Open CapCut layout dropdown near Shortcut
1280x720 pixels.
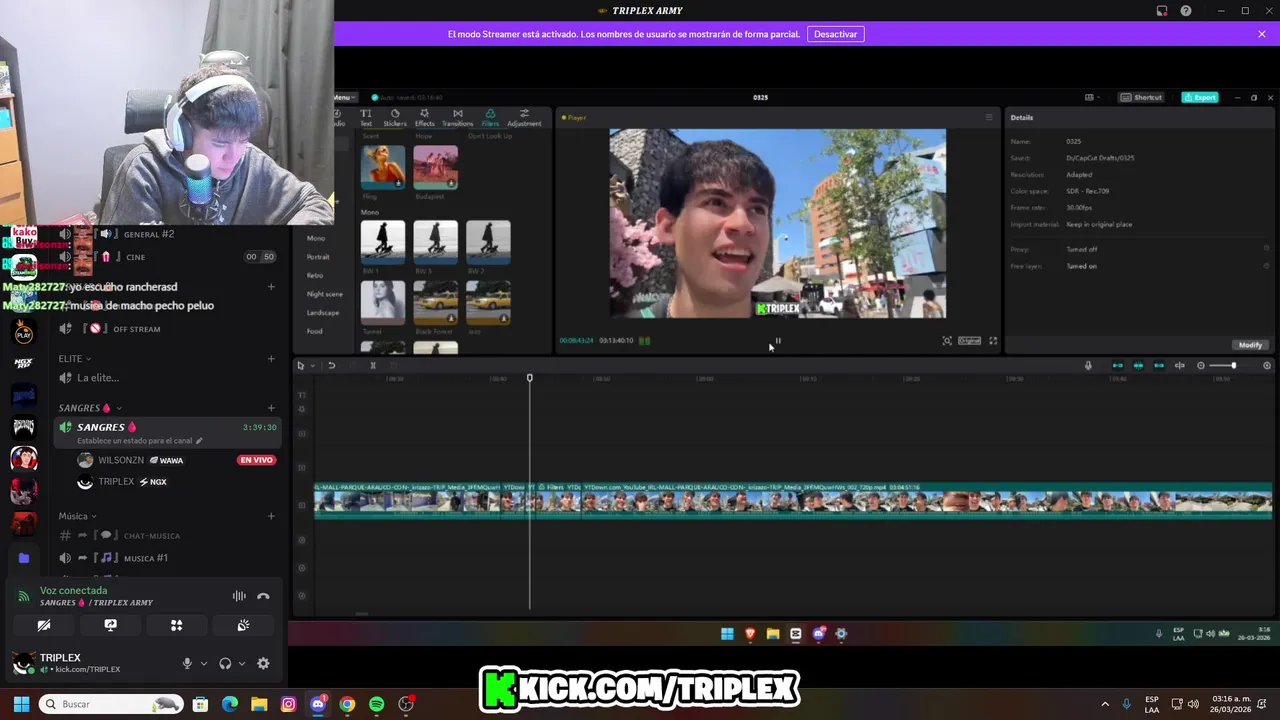pyautogui.click(x=1092, y=97)
